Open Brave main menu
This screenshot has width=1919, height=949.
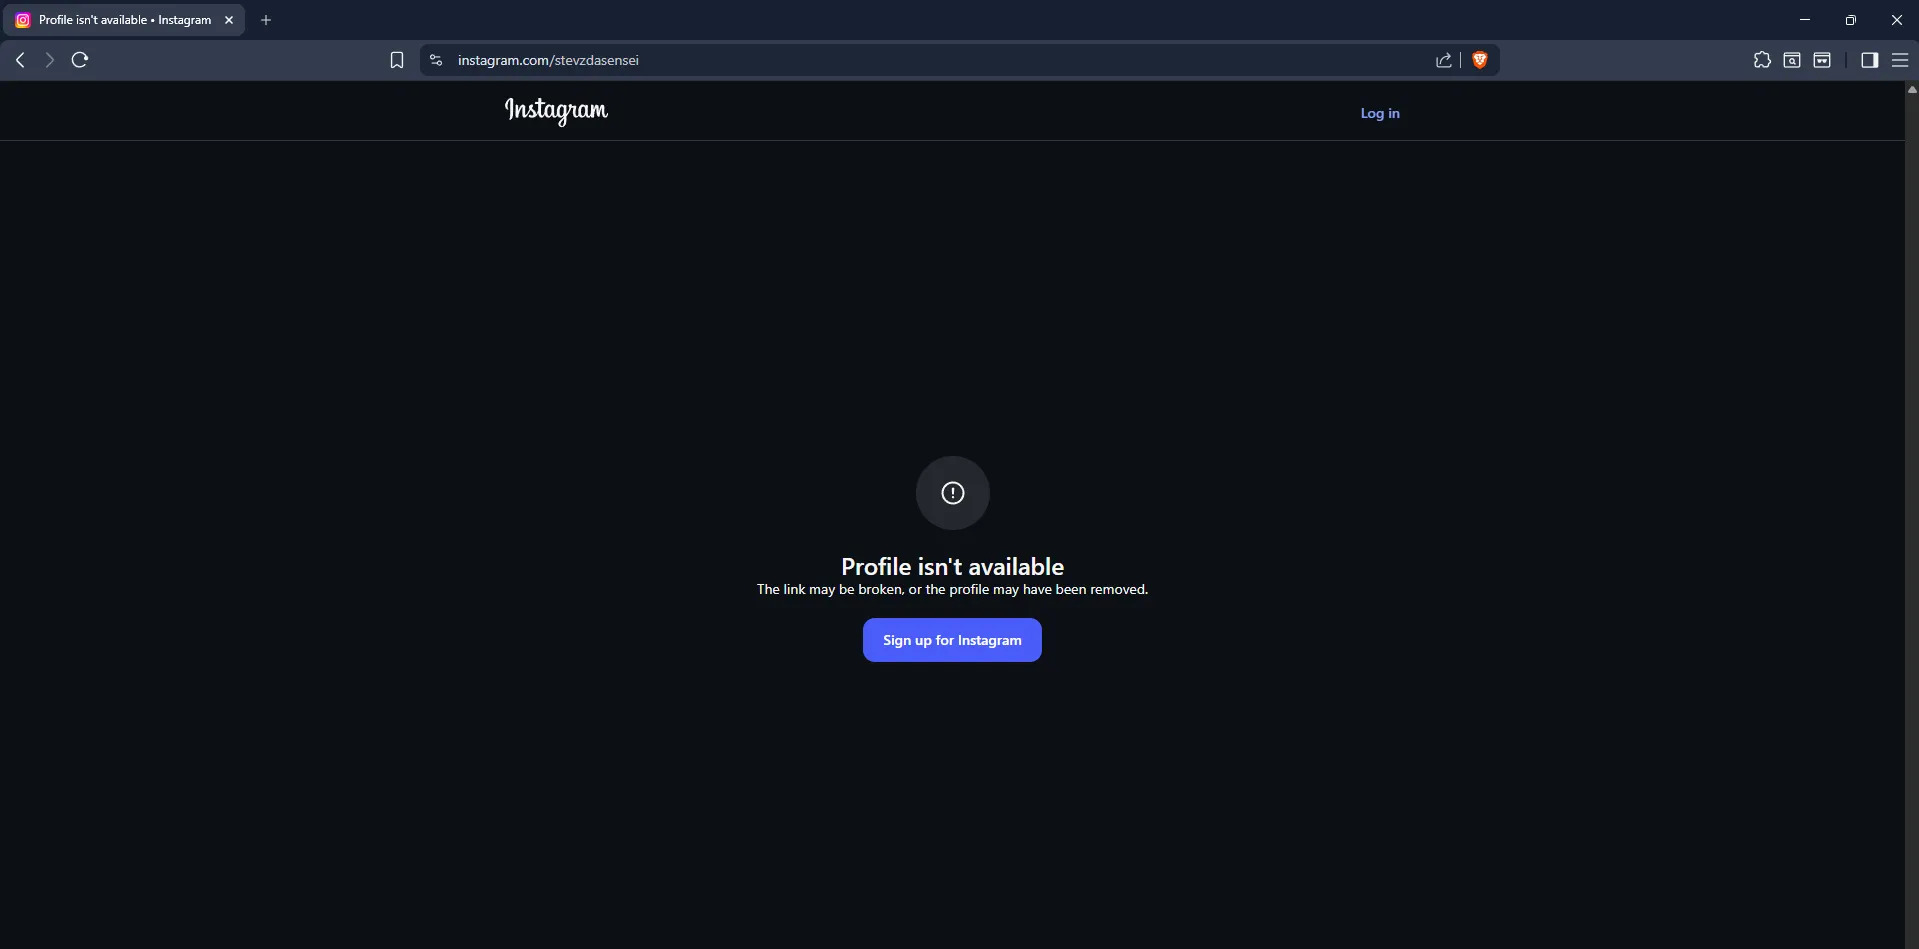1900,60
